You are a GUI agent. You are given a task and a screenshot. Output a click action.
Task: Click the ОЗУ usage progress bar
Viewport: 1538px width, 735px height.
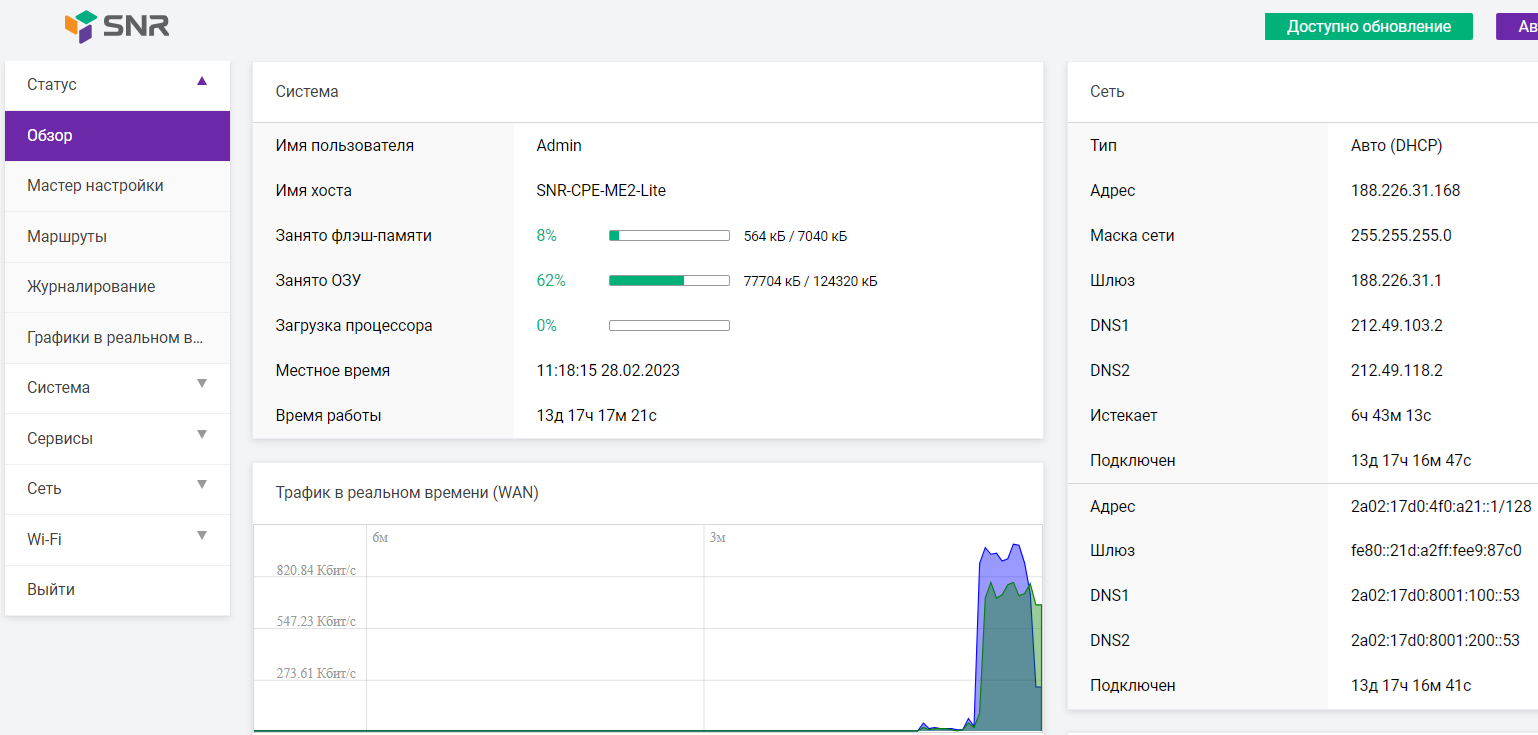pos(669,281)
